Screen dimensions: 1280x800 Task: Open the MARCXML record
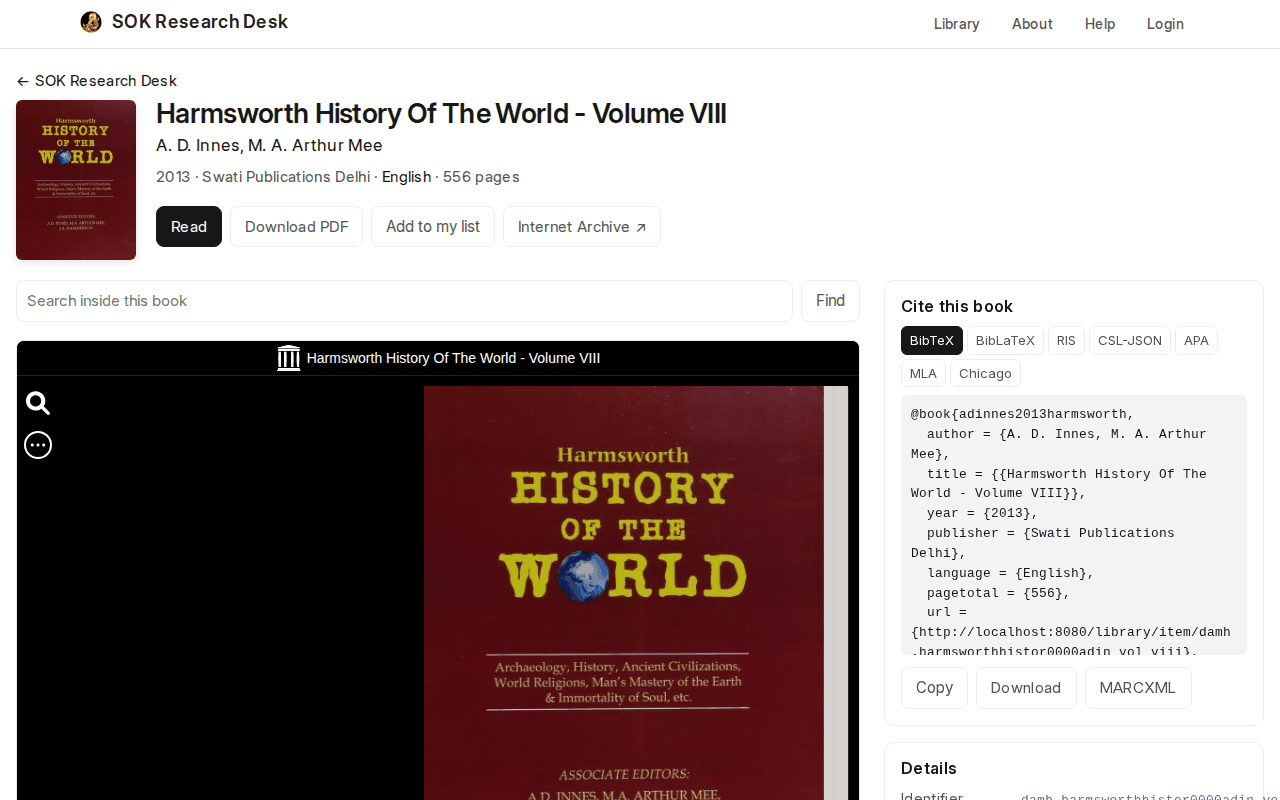pos(1138,688)
